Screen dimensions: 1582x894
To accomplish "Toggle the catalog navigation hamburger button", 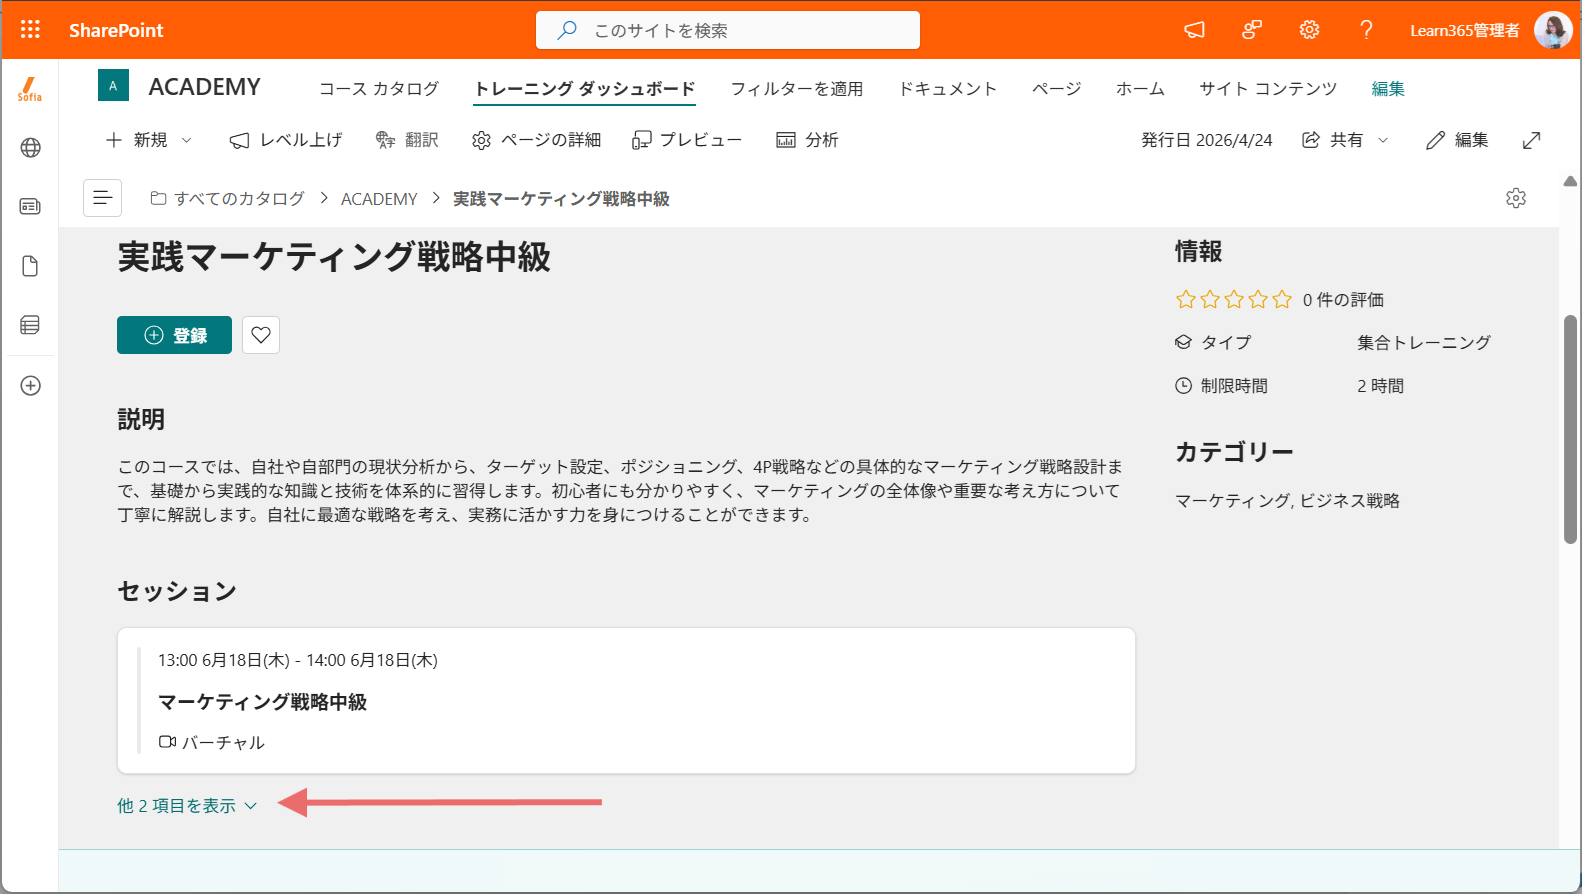I will click(102, 198).
